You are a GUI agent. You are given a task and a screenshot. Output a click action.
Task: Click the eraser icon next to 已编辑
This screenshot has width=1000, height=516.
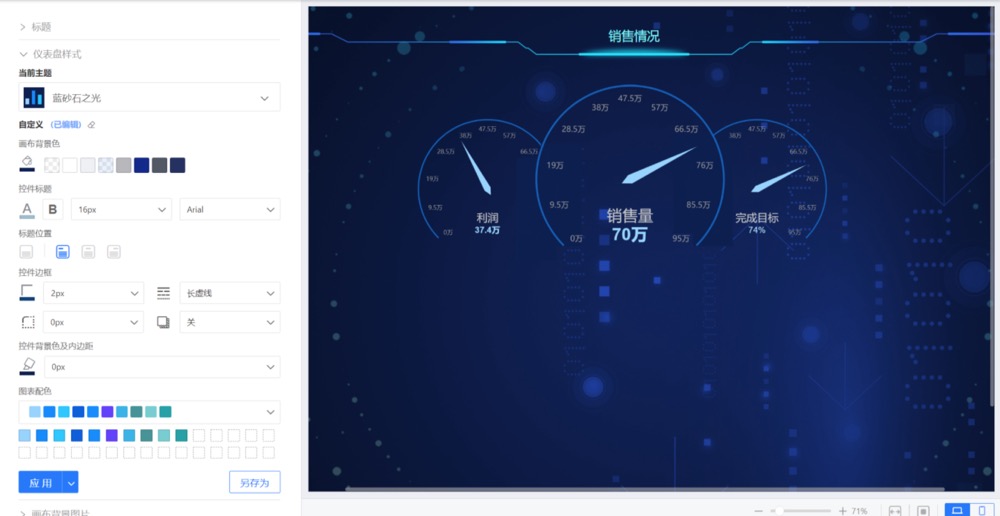coord(91,125)
